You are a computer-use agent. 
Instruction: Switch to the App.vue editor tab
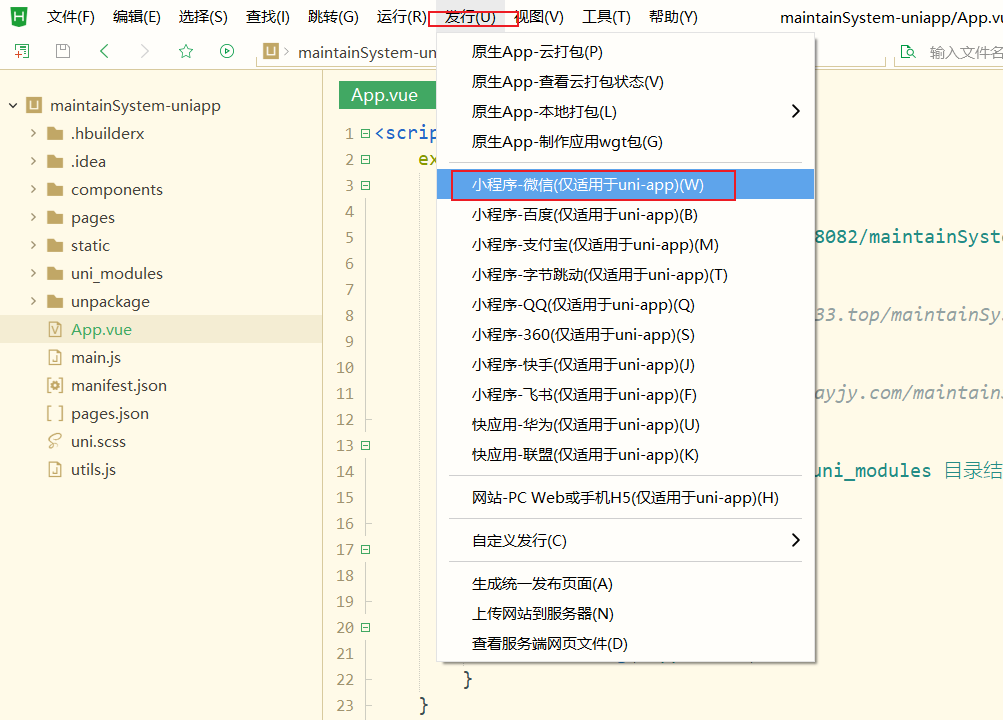[386, 95]
